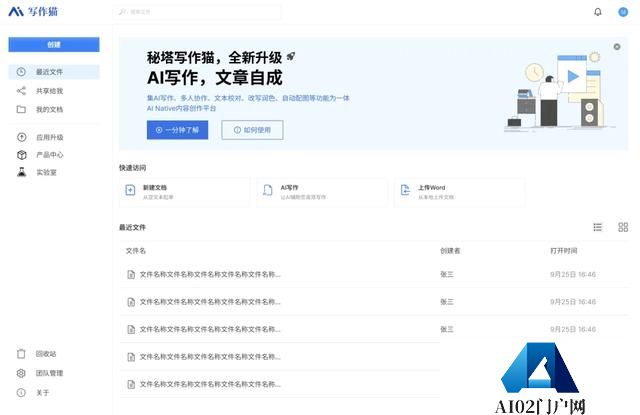The width and height of the screenshot is (640, 415).
Task: Click the 上传Word quick access card
Action: click(x=460, y=192)
